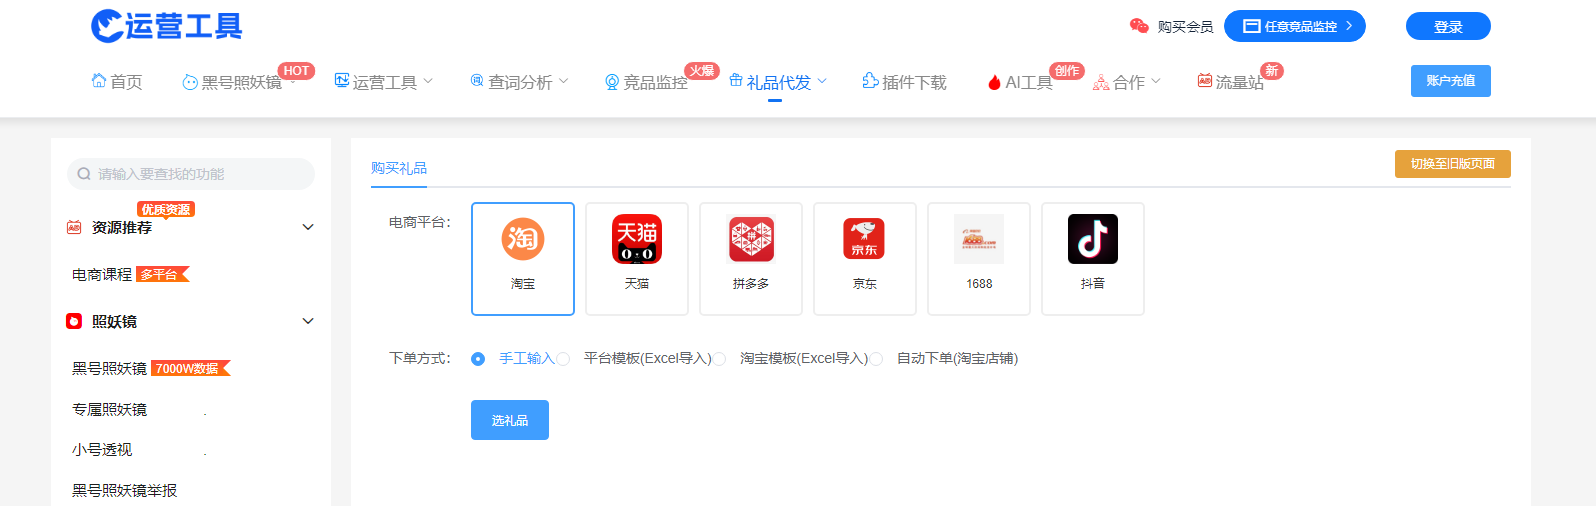This screenshot has height=506, width=1596.
Task: Click the 登录 login button
Action: point(1448,26)
